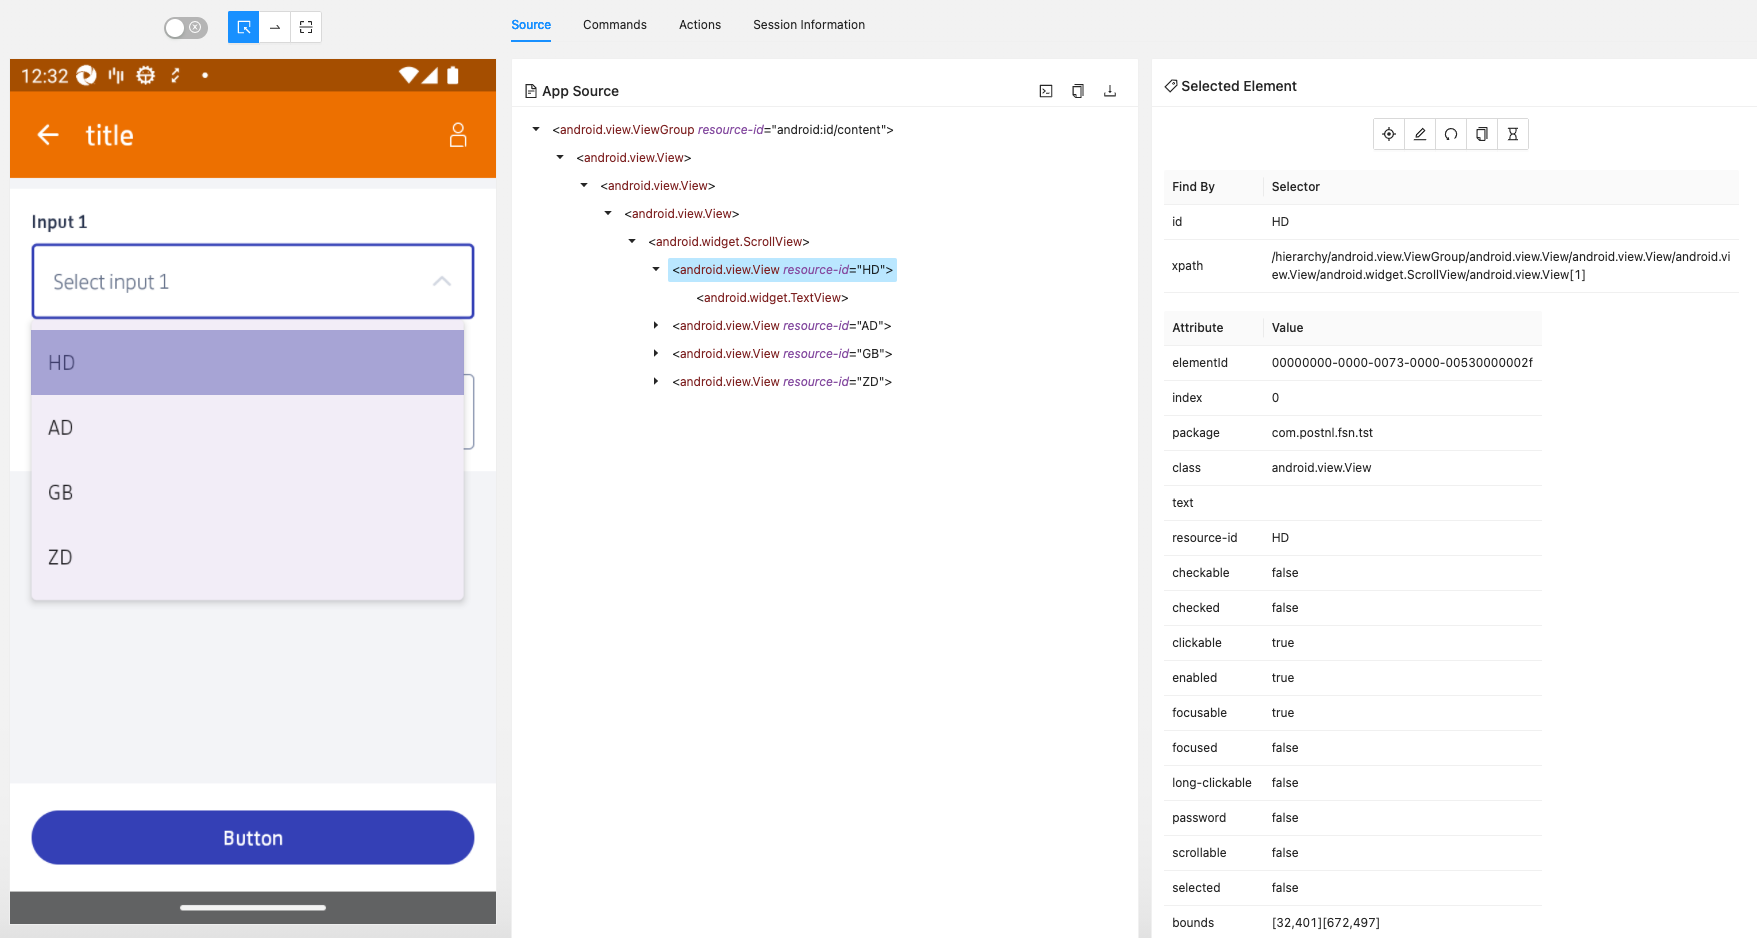
Task: Tap the back arrow beside title
Action: coord(48,135)
